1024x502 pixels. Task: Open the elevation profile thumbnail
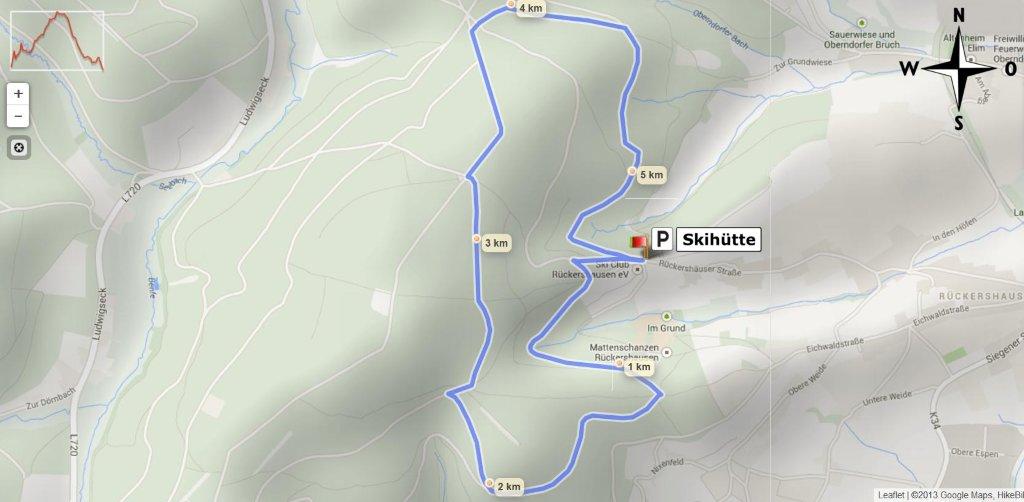coord(57,40)
